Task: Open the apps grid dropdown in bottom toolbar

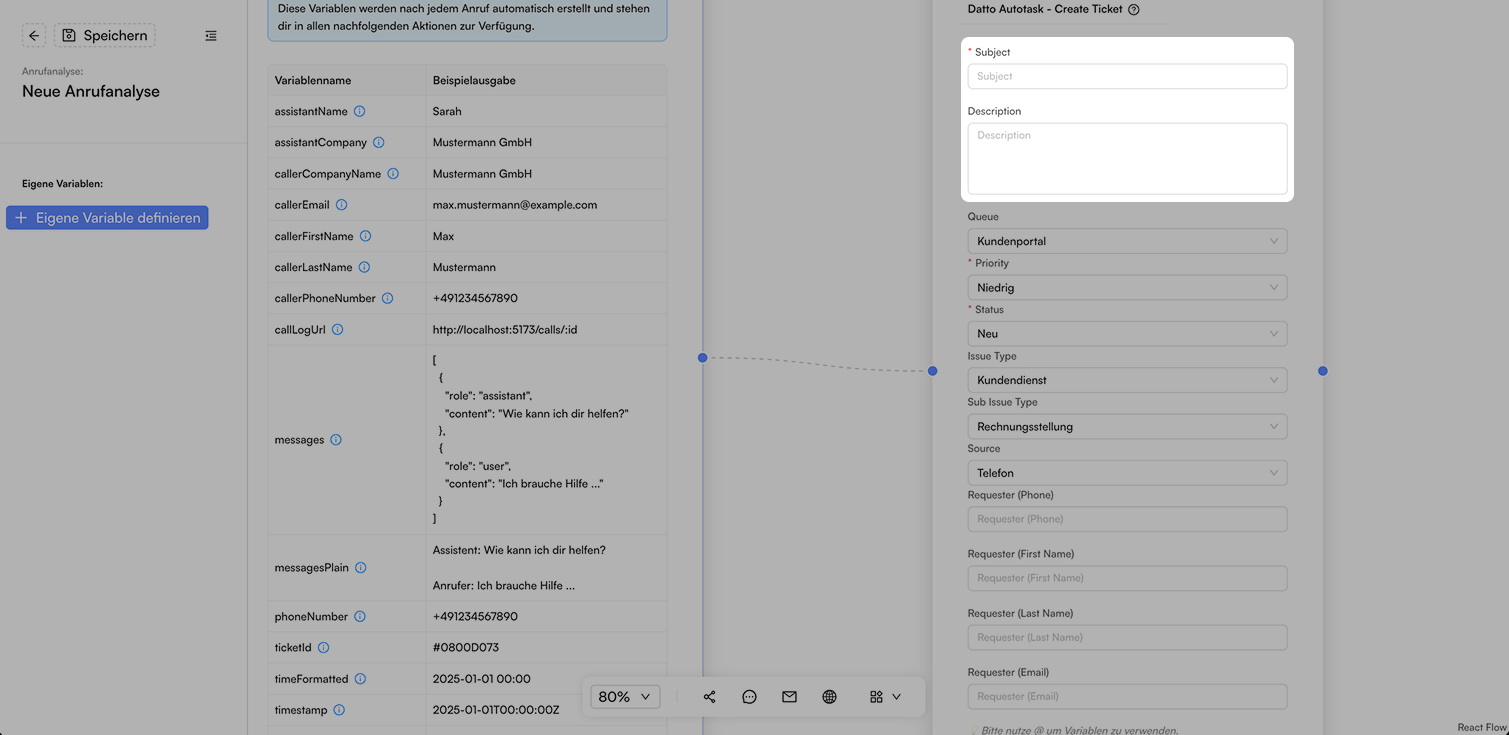Action: [x=885, y=697]
